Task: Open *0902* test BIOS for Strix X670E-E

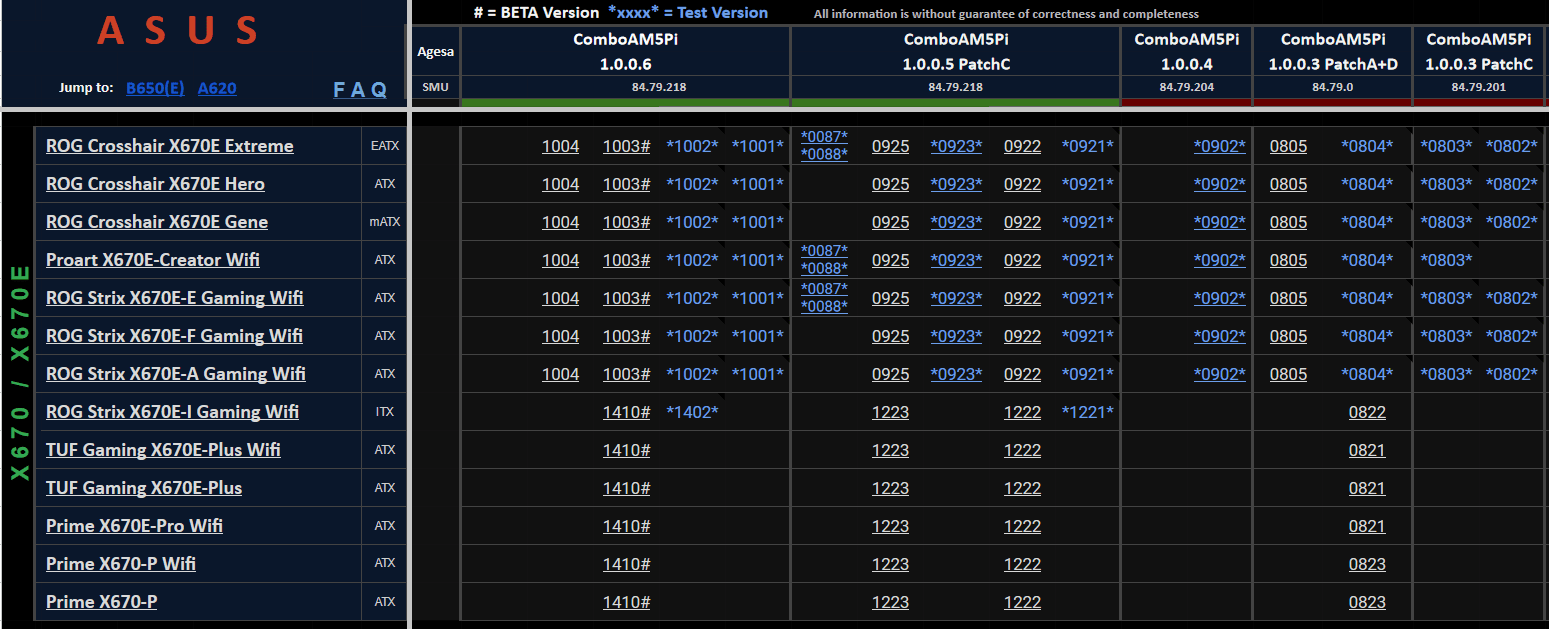Action: (x=1220, y=298)
